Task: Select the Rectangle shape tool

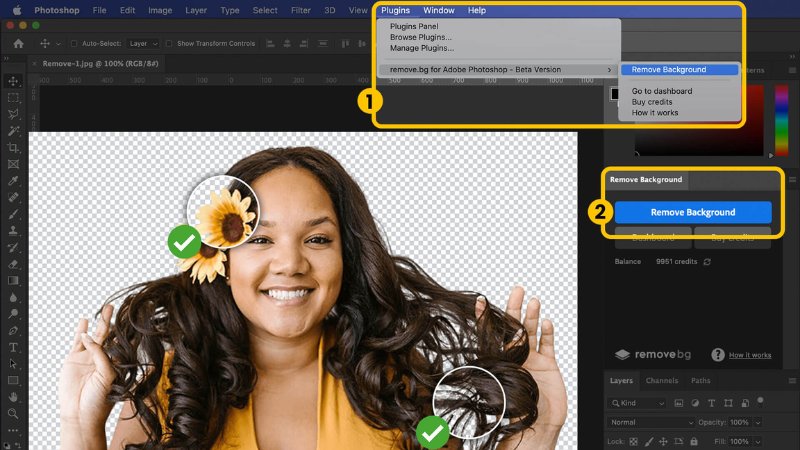Action: pyautogui.click(x=13, y=381)
